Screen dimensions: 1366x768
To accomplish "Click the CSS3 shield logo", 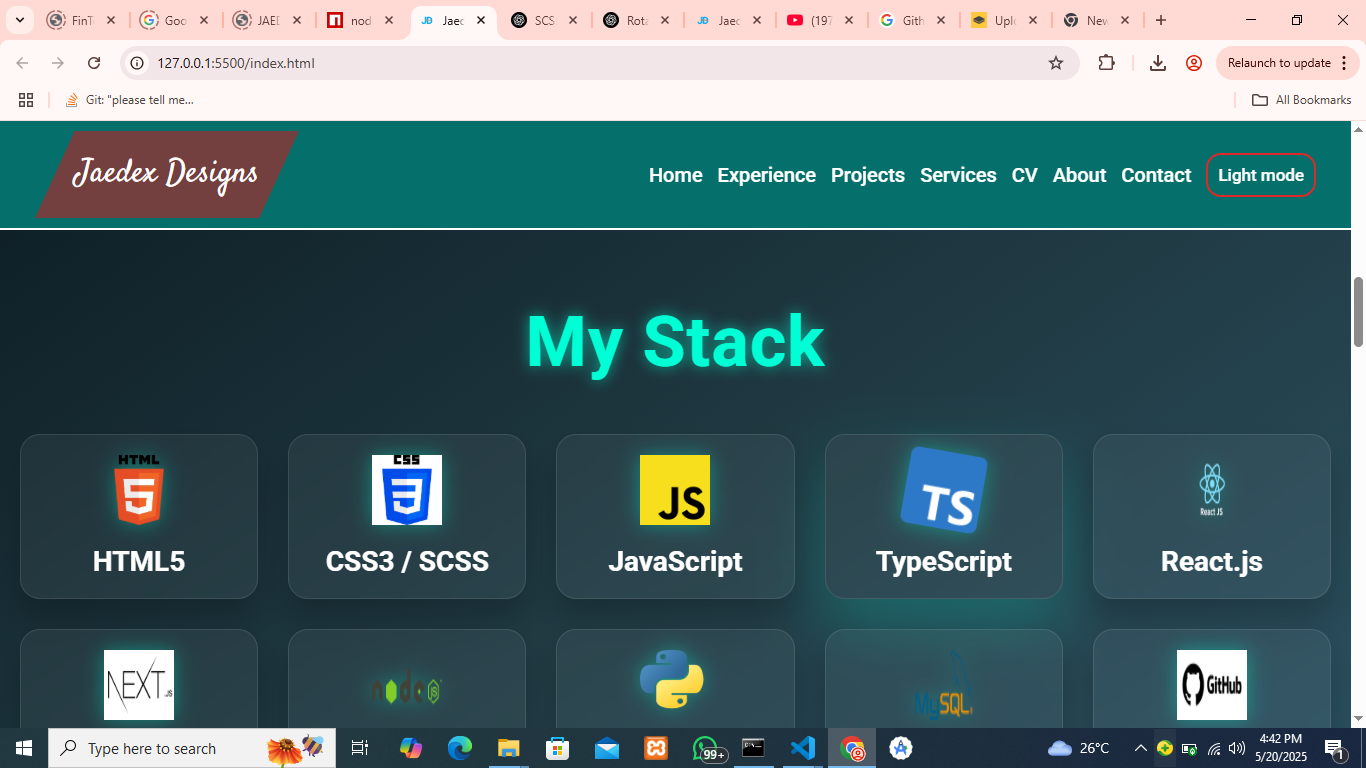I will [407, 490].
